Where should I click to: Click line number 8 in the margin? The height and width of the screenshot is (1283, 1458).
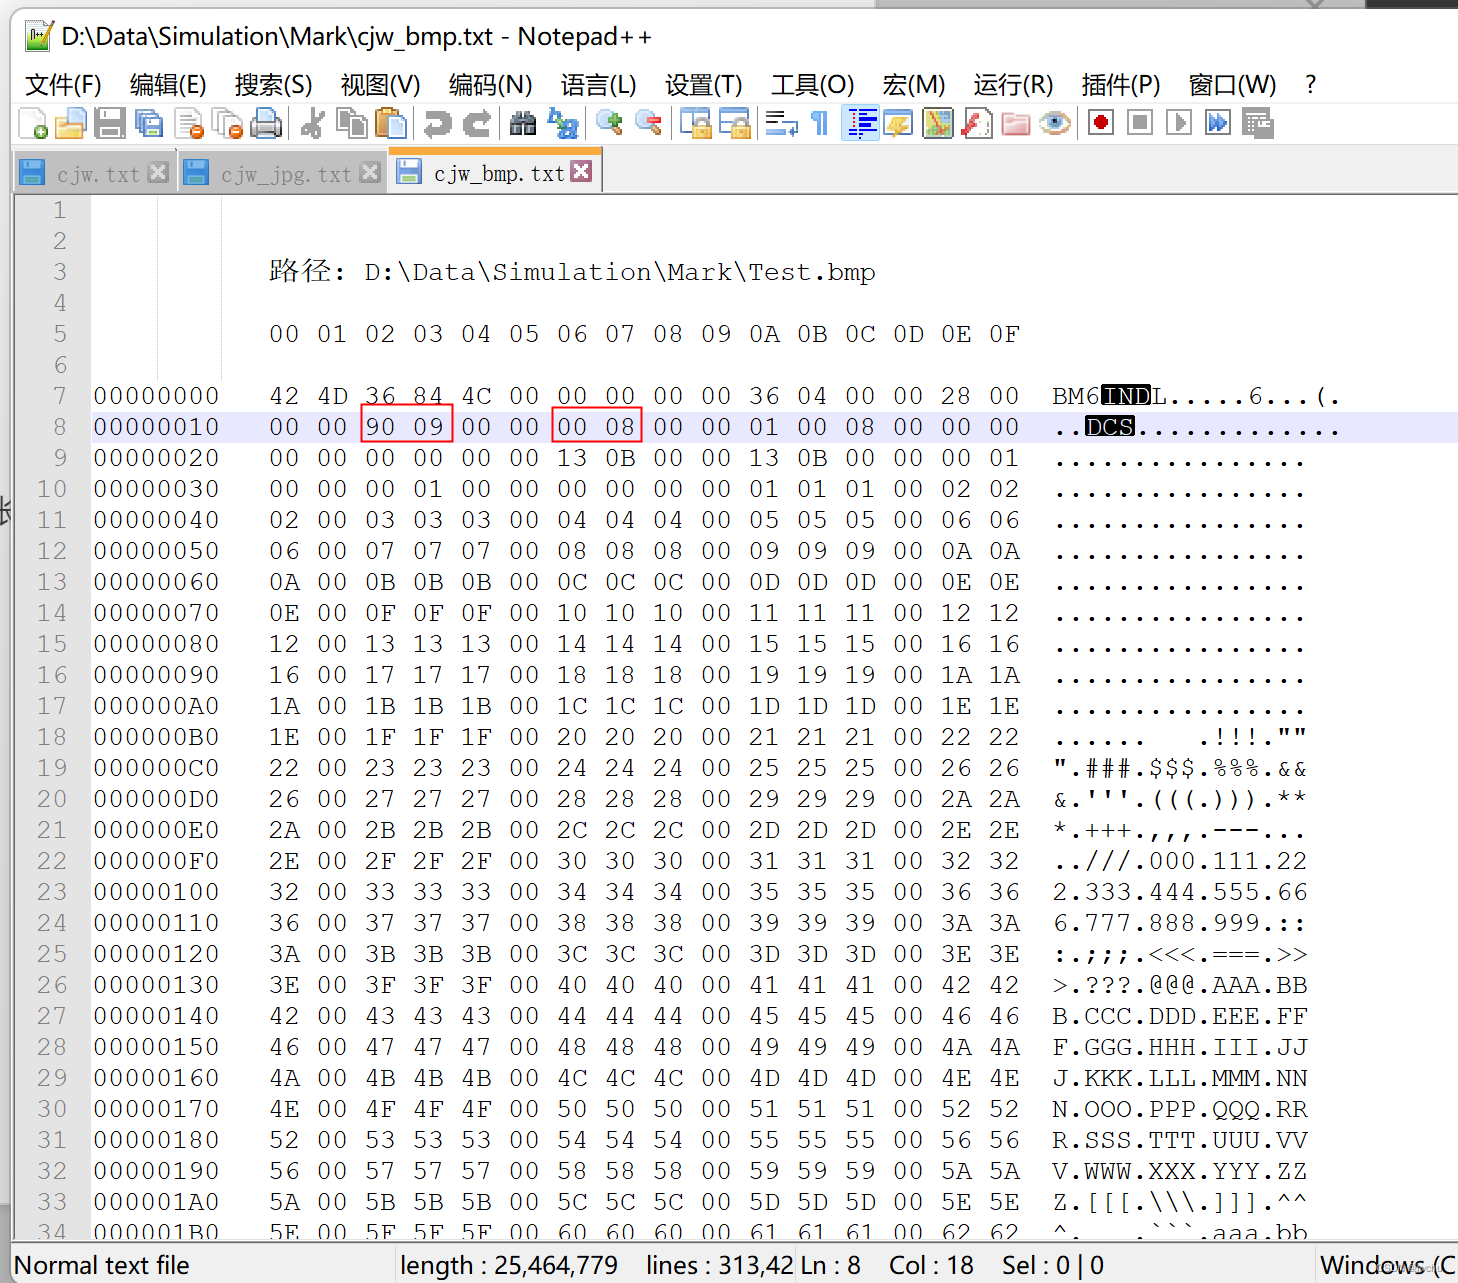click(x=58, y=426)
